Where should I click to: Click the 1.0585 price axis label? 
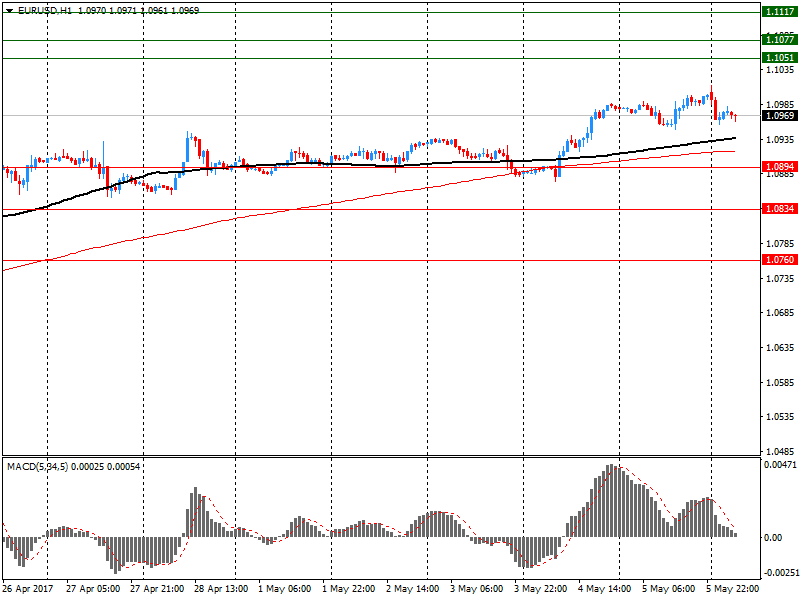click(781, 383)
